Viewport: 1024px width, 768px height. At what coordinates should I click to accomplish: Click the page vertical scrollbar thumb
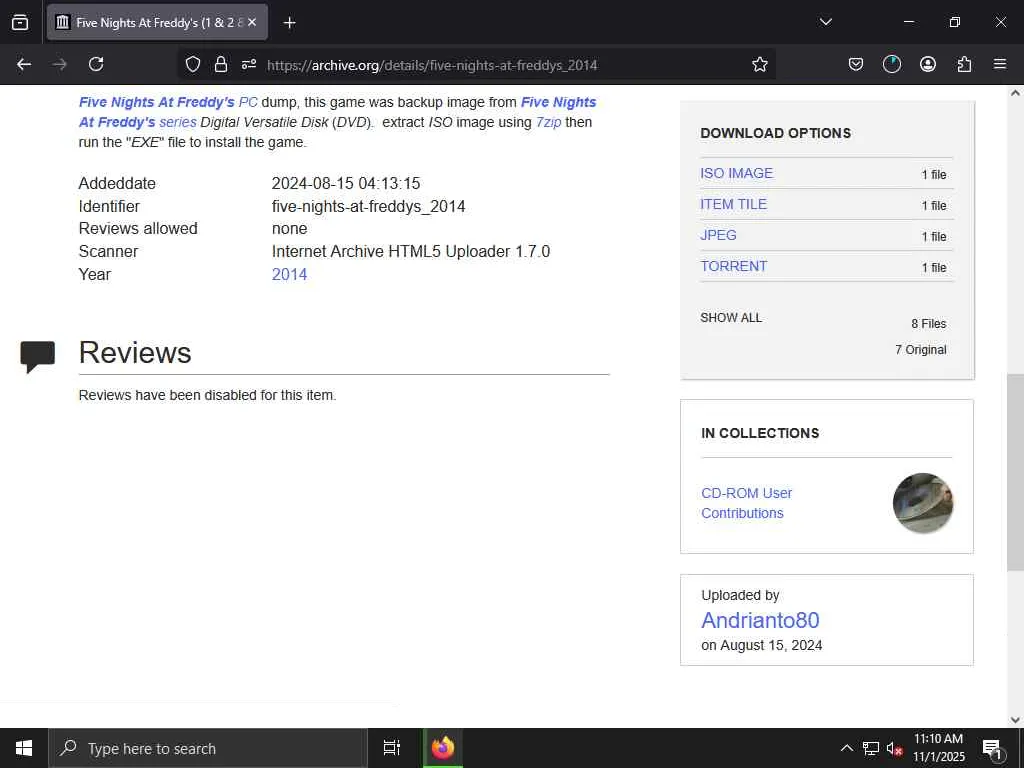coord(1015,472)
